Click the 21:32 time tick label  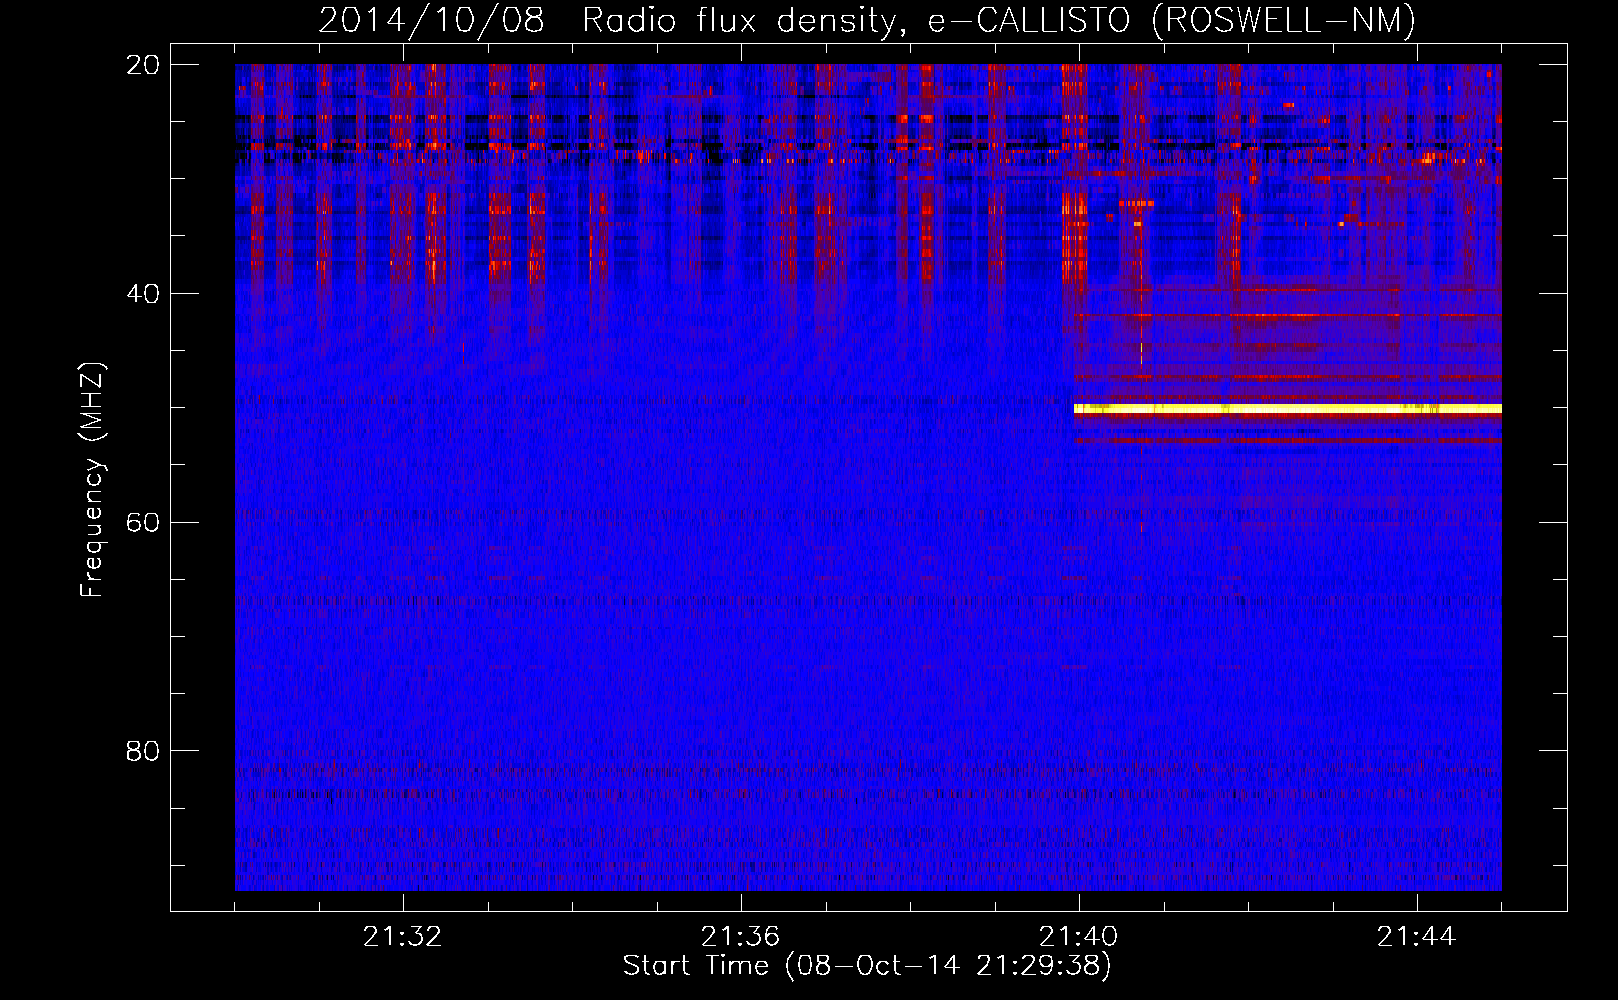pos(403,937)
